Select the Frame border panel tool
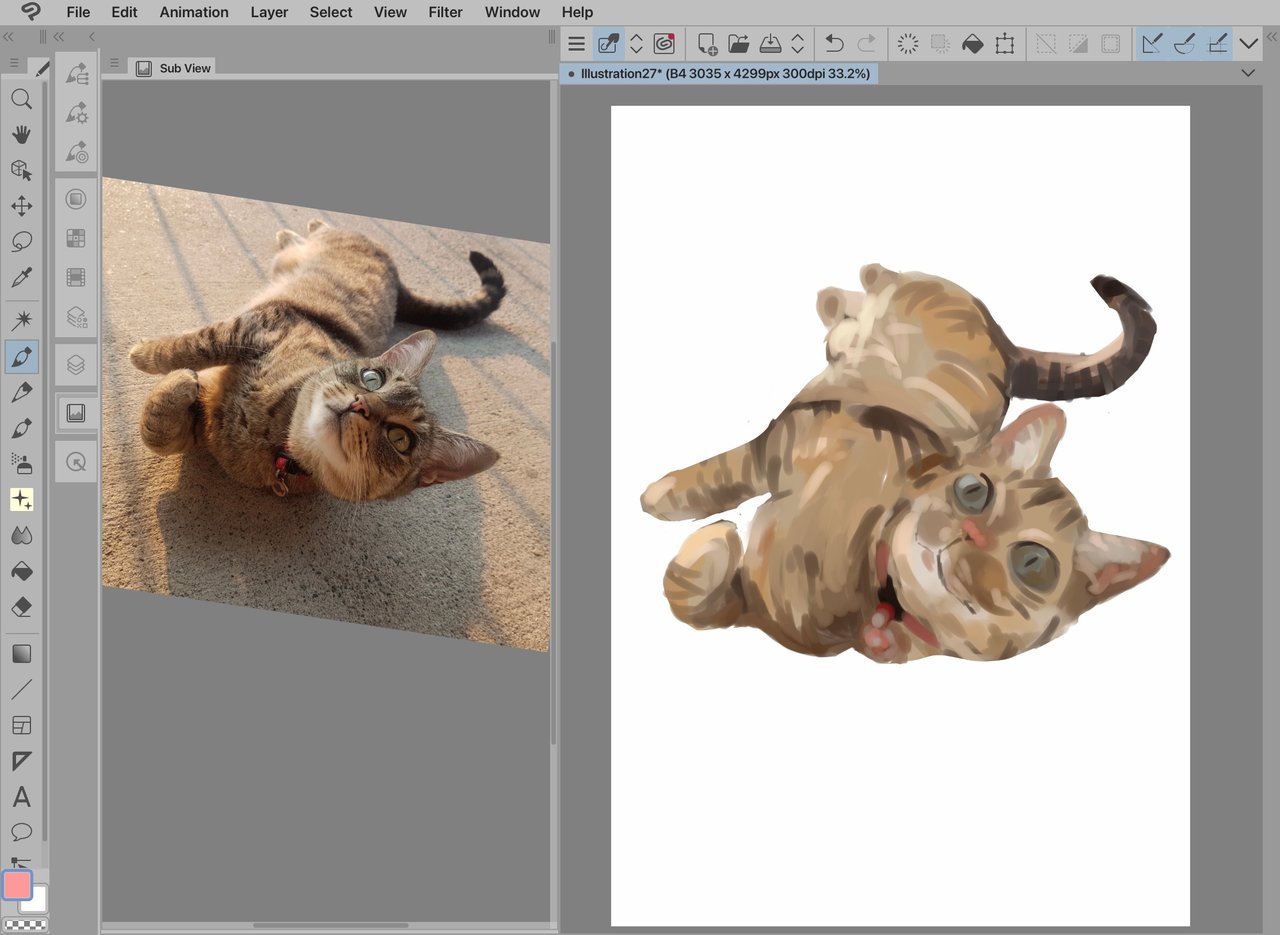 point(21,725)
